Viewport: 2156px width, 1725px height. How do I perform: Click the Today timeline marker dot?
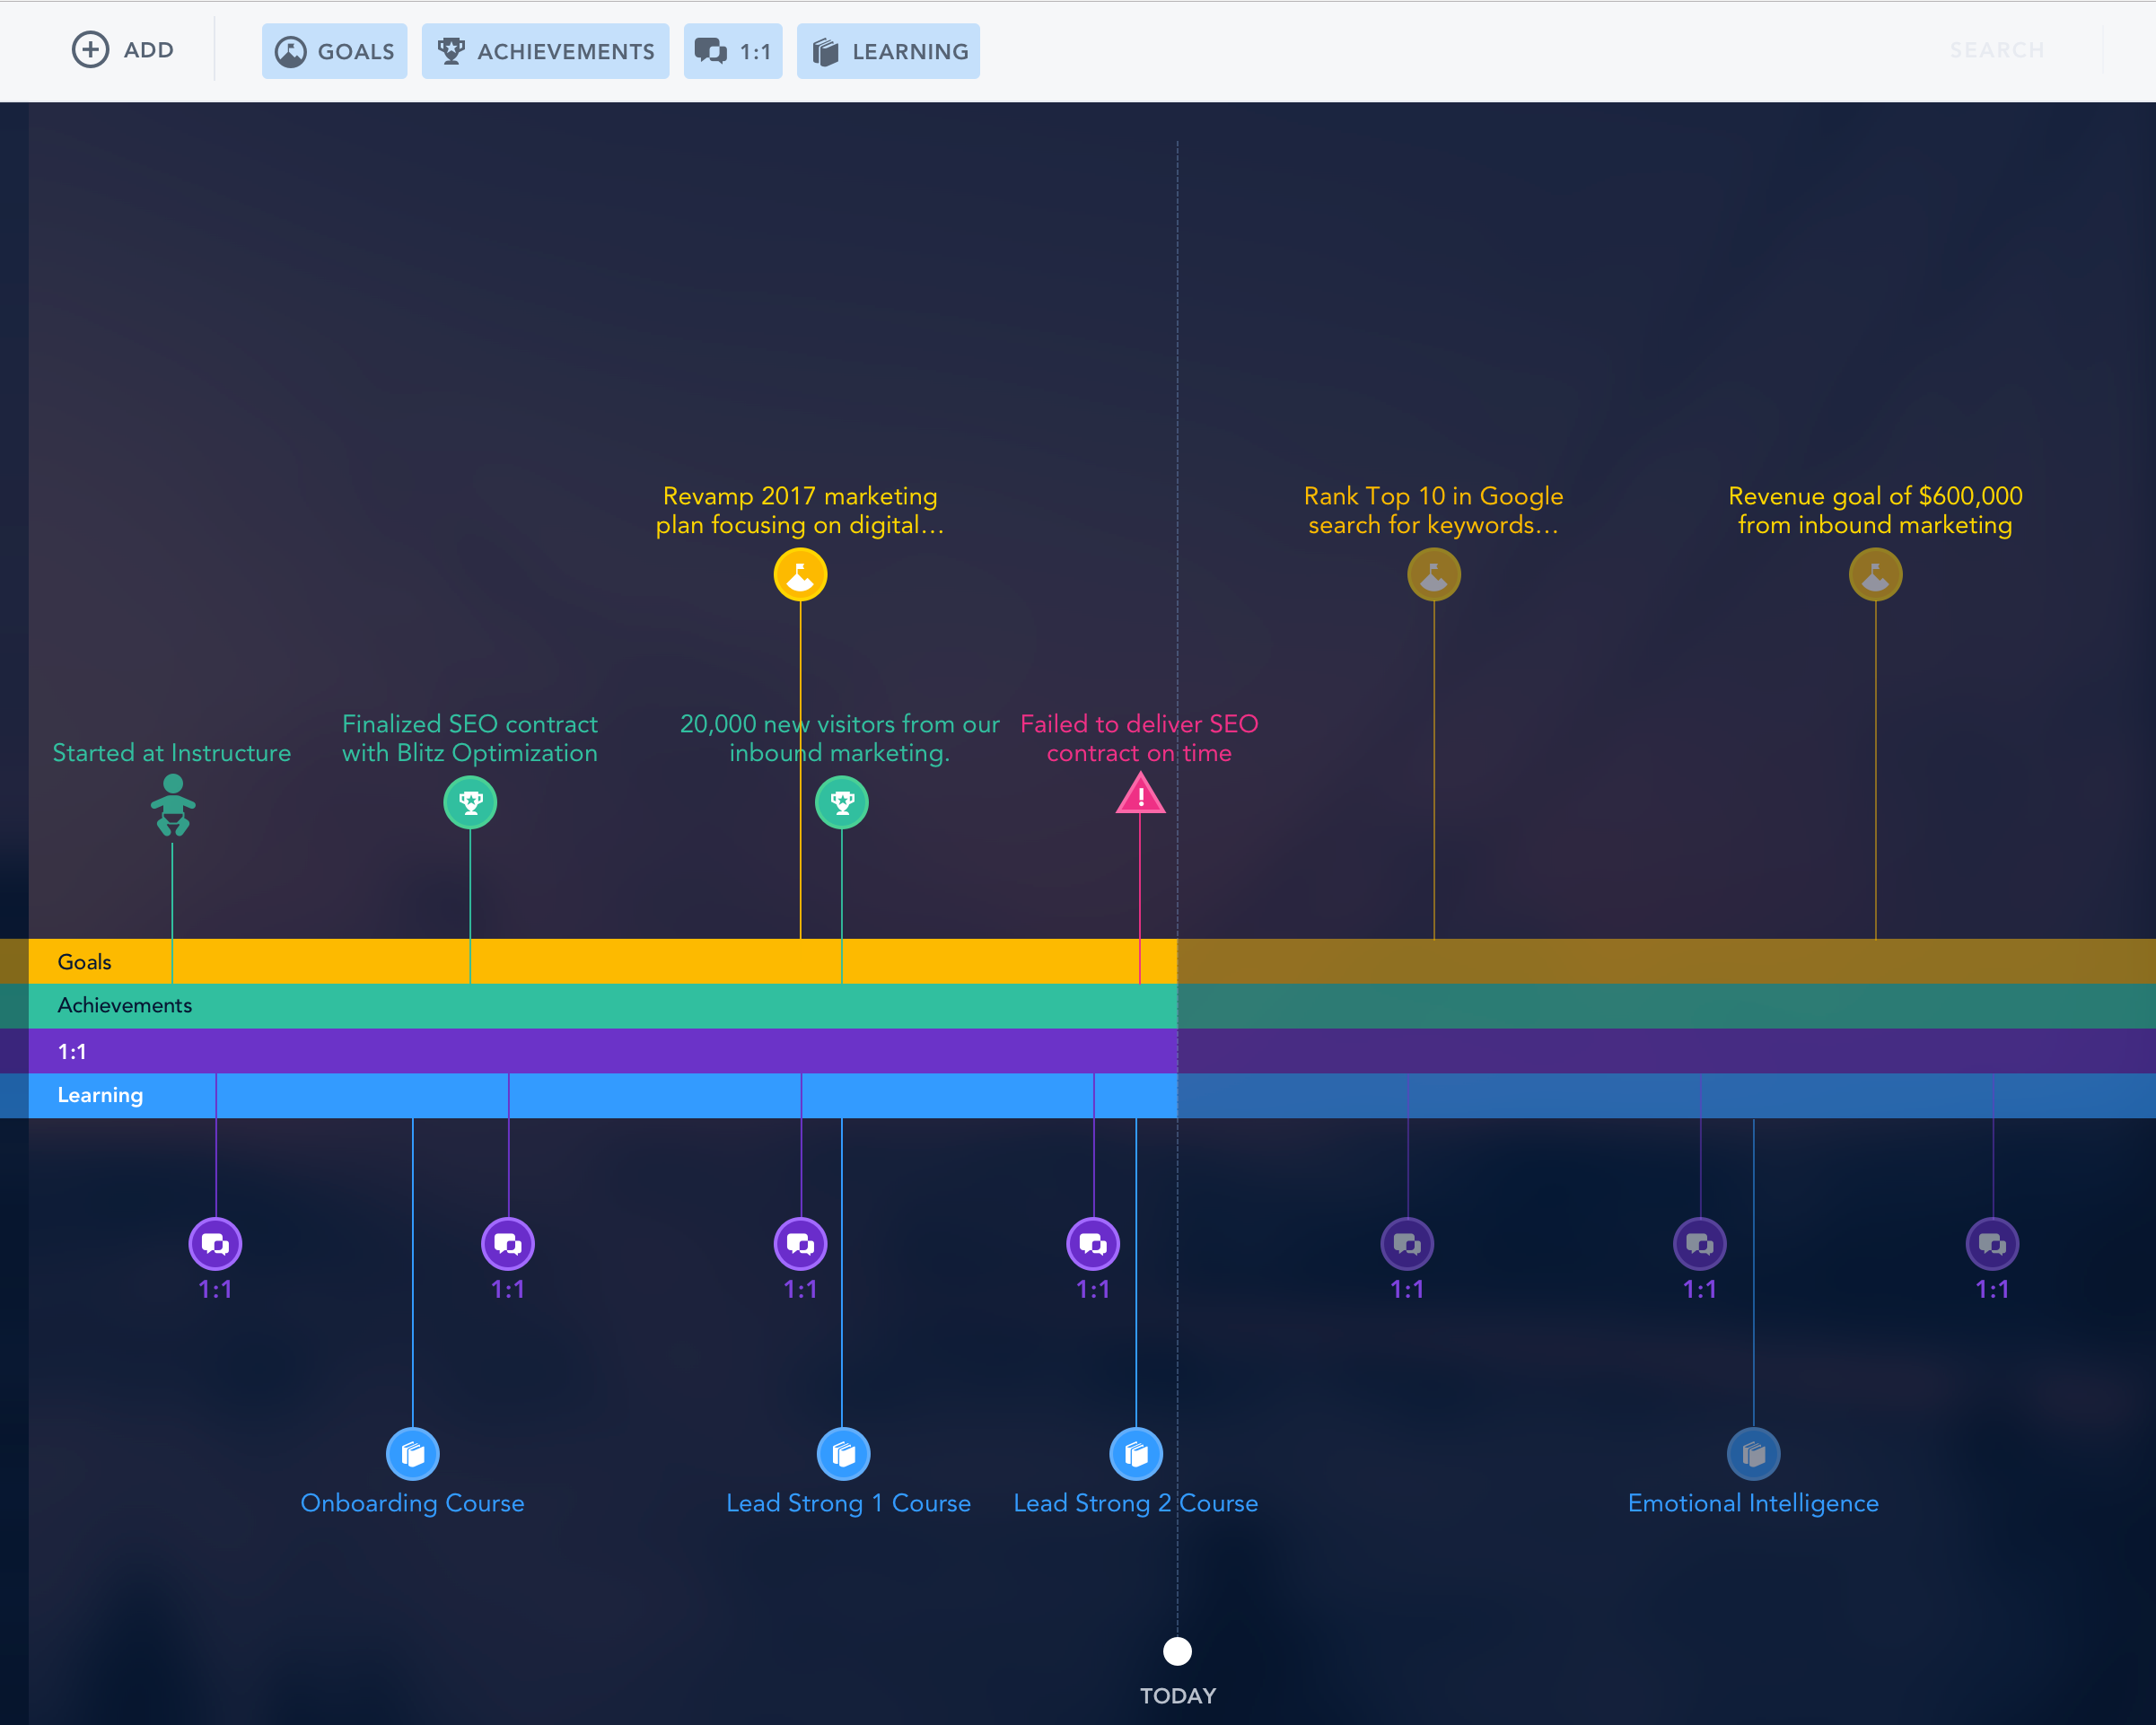1177,1651
